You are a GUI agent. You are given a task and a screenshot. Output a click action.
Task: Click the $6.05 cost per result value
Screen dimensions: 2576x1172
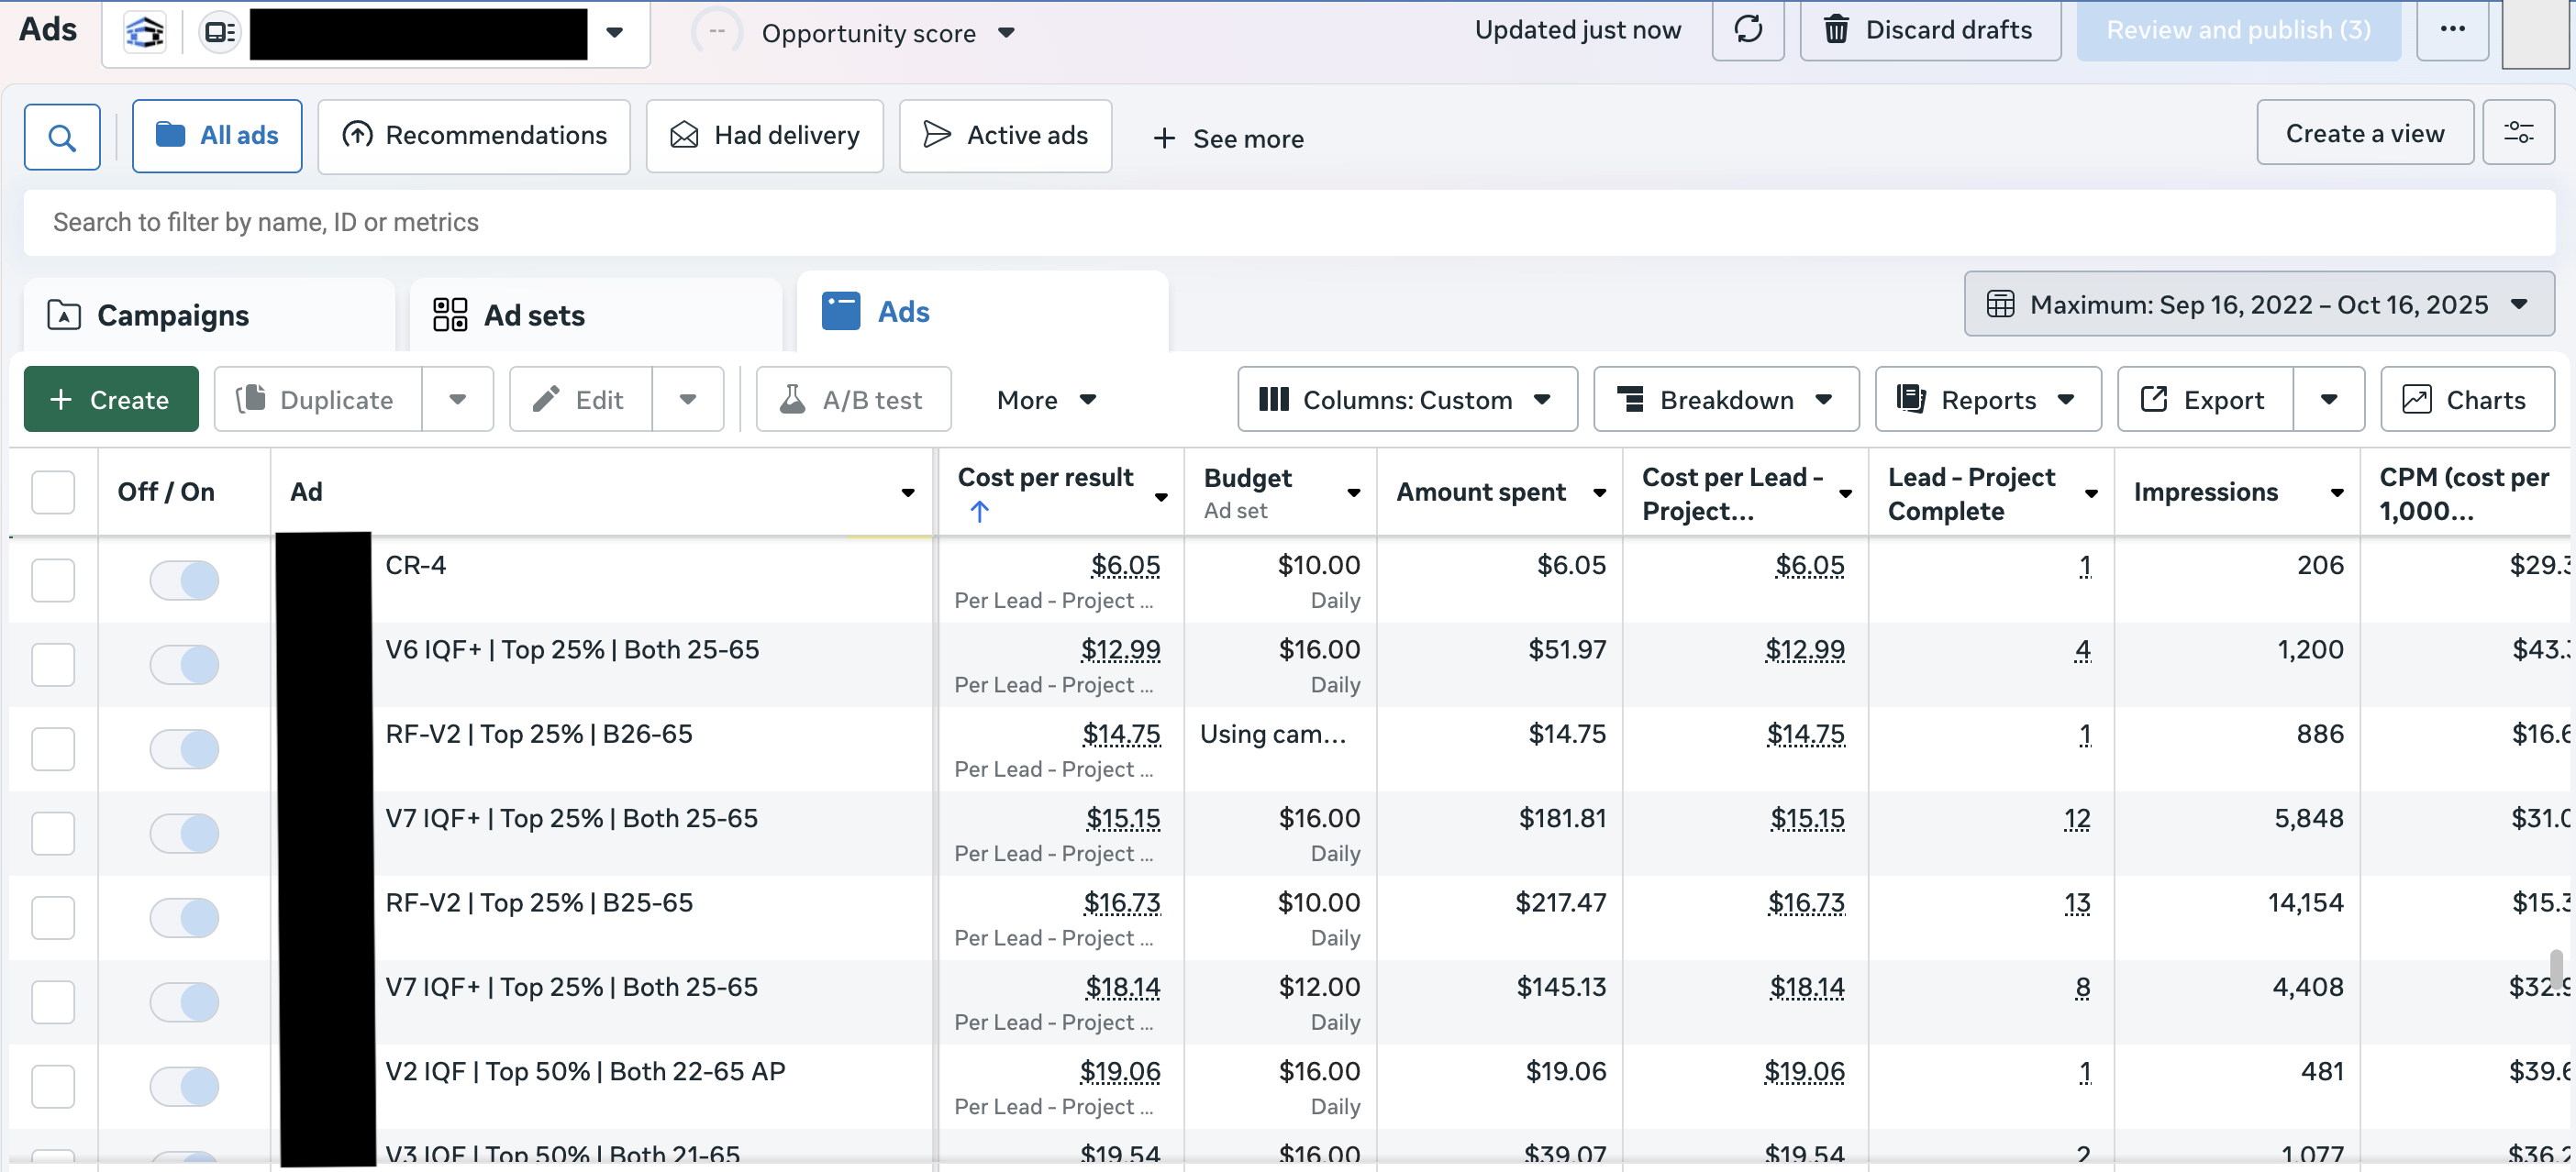pyautogui.click(x=1125, y=565)
